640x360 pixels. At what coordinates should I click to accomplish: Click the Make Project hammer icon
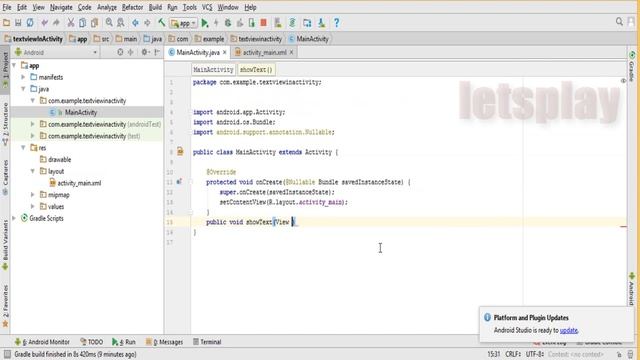(x=162, y=23)
